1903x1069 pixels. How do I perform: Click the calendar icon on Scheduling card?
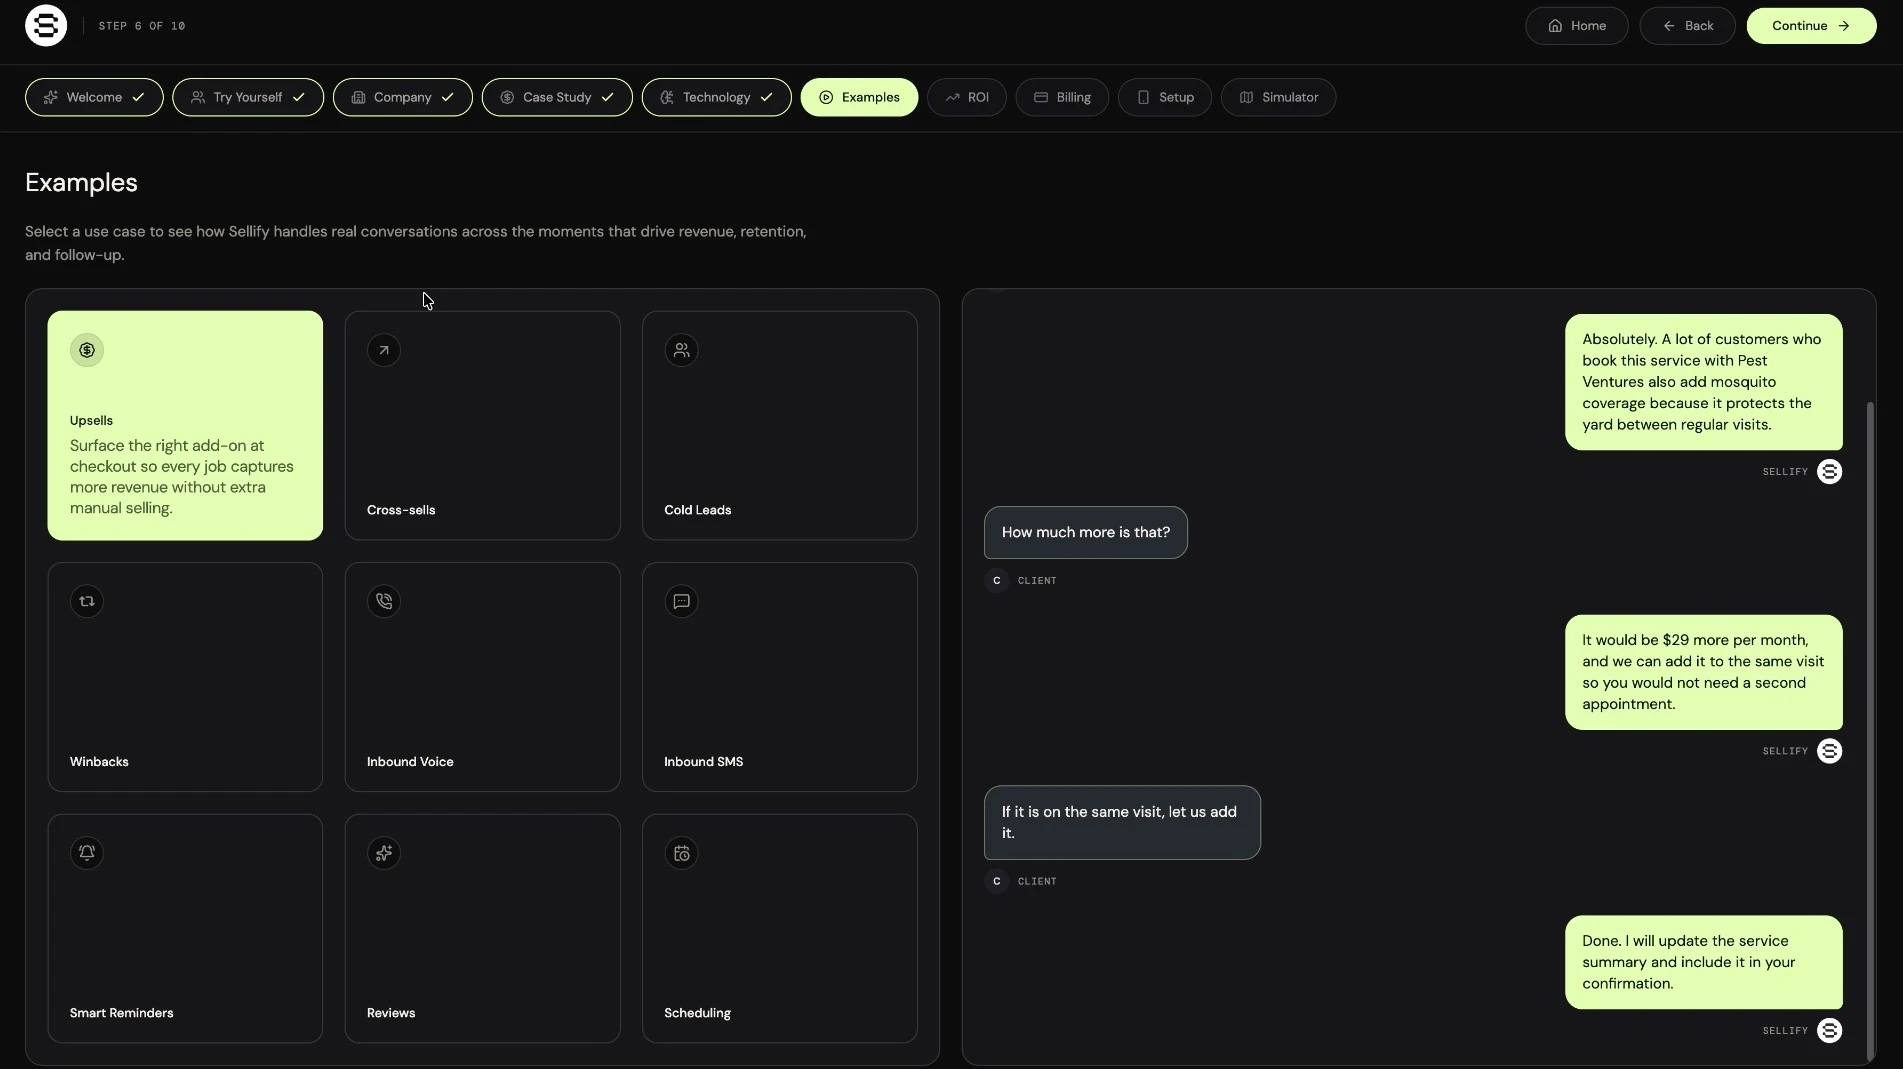pyautogui.click(x=681, y=853)
